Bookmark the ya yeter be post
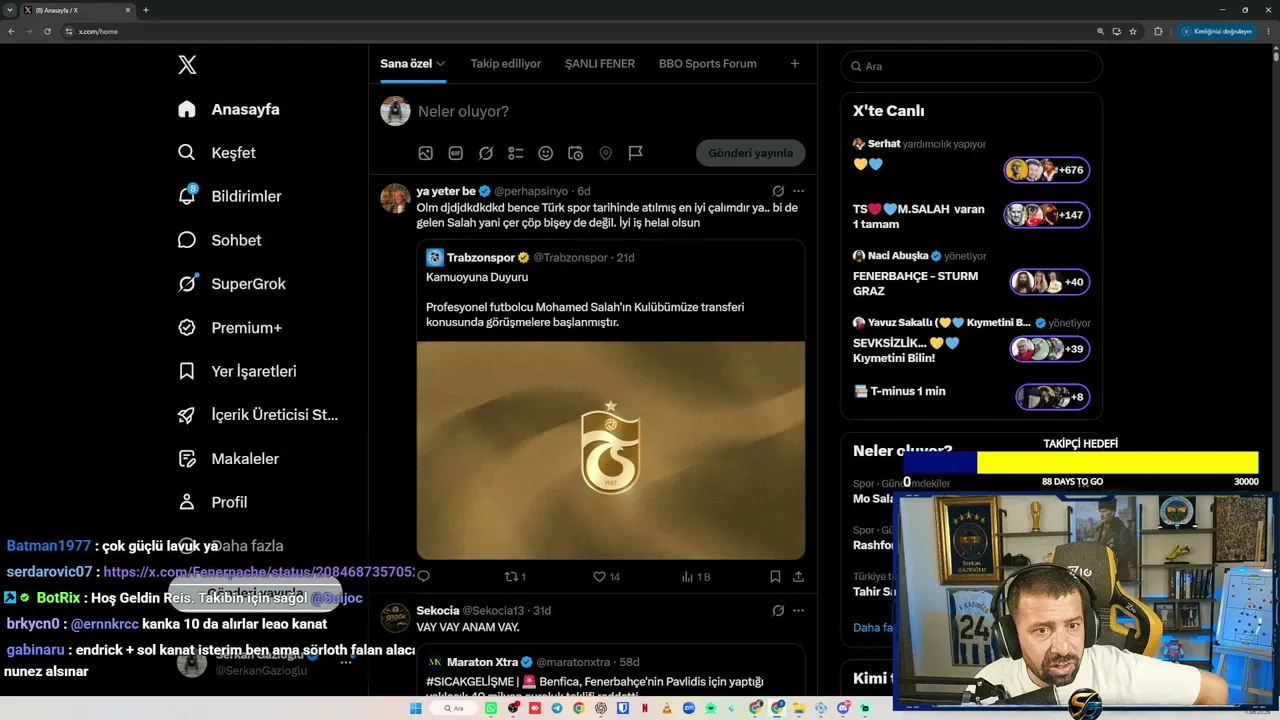 coord(775,576)
